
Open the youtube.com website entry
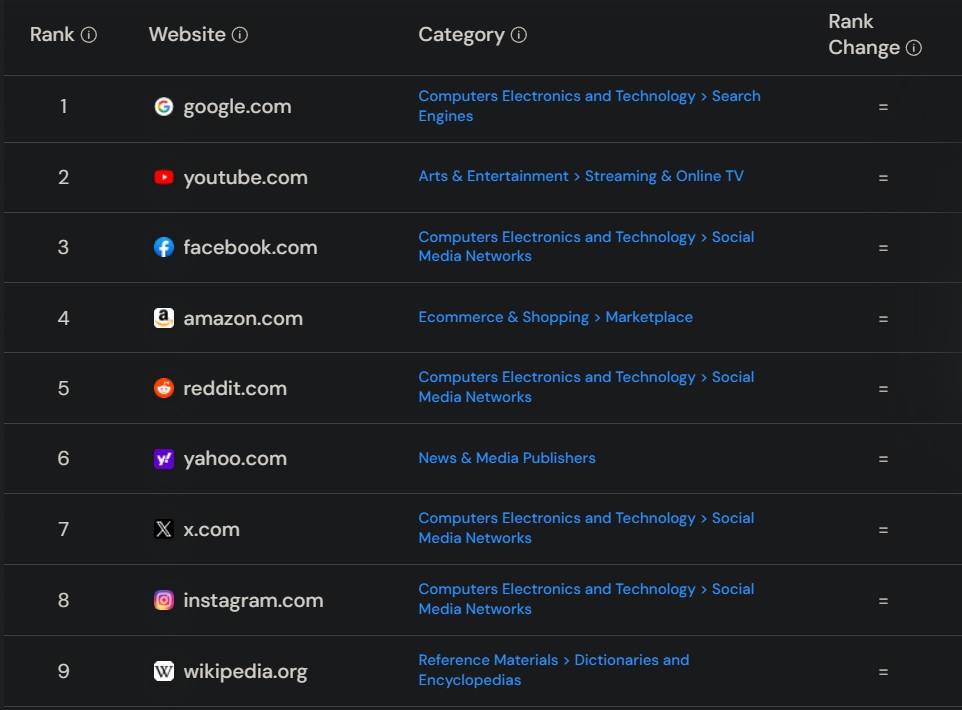pyautogui.click(x=245, y=177)
